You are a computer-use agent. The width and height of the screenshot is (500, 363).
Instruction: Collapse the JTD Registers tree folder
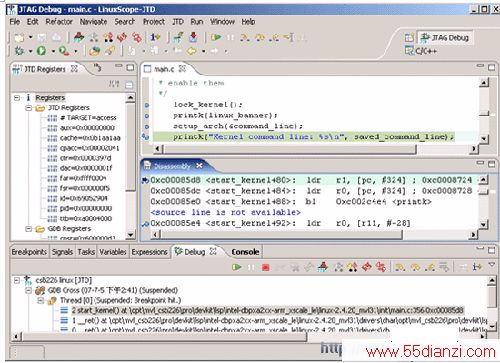29,108
